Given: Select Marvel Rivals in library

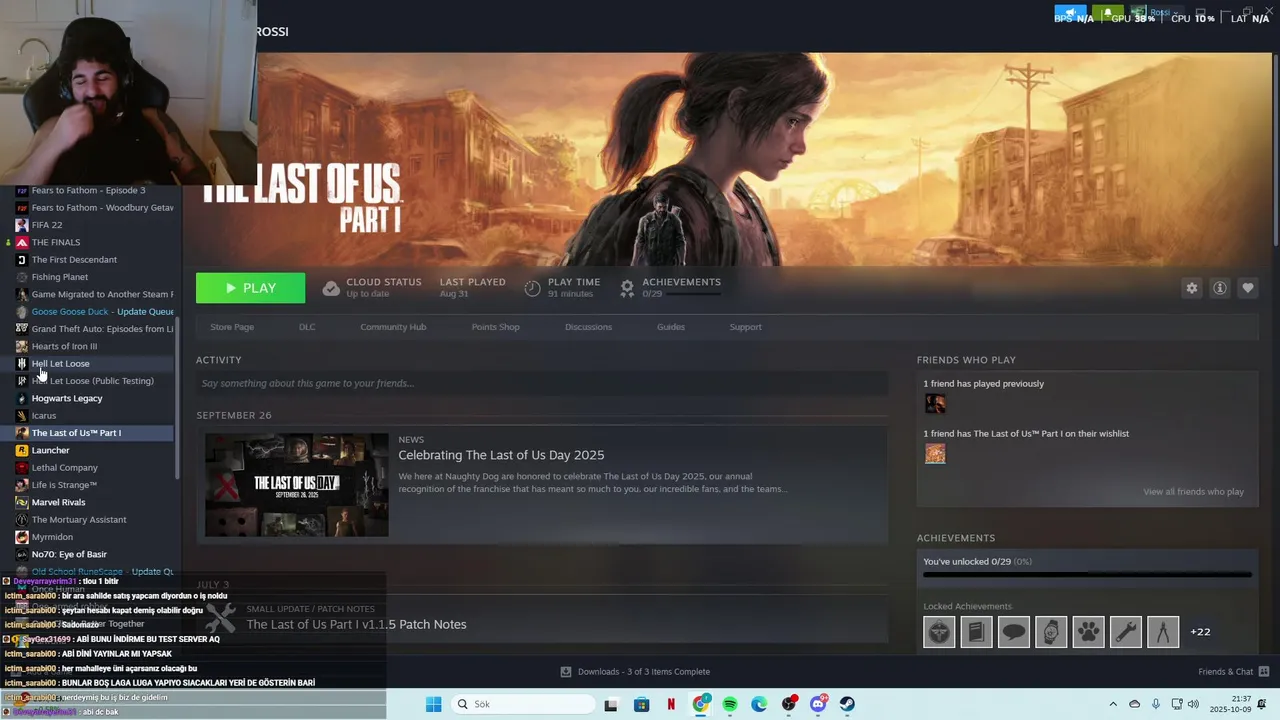Looking at the screenshot, I should (58, 502).
